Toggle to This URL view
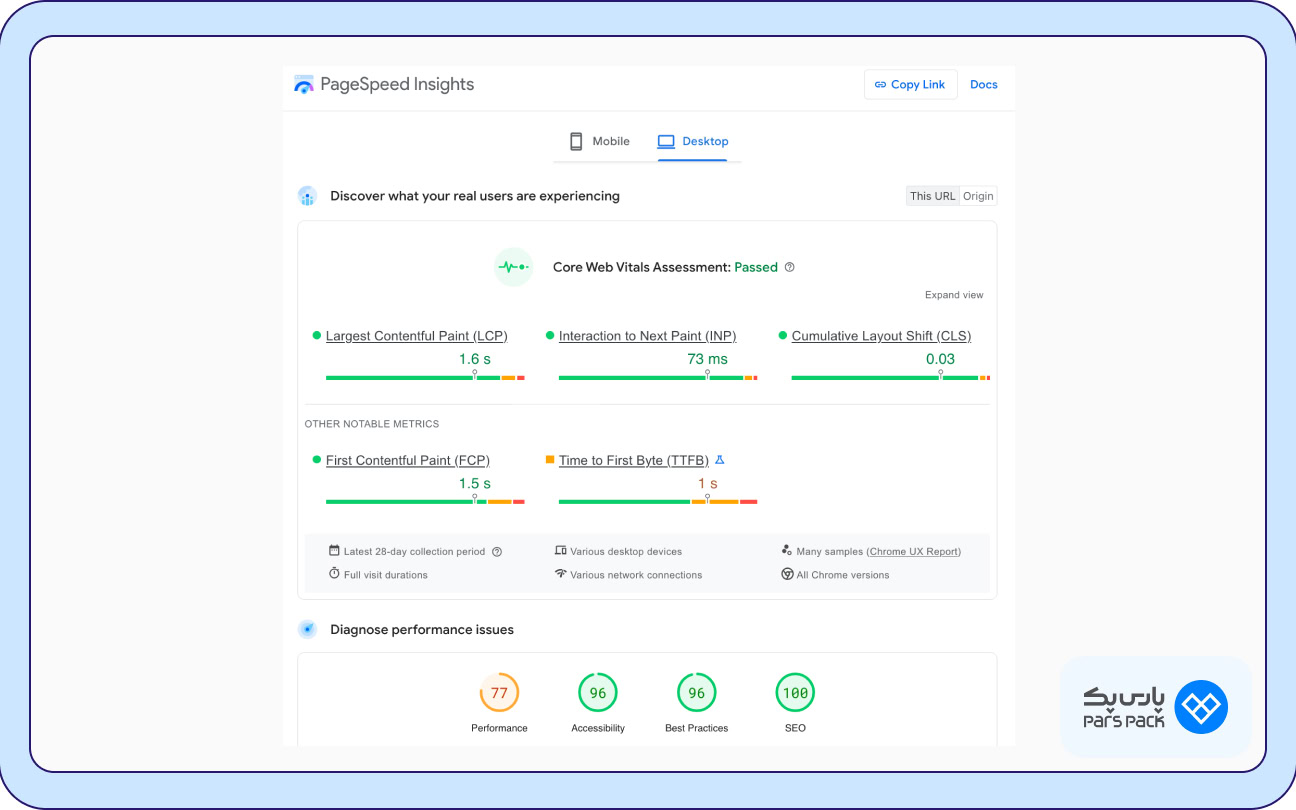Screen dimensions: 1296x810 932,196
